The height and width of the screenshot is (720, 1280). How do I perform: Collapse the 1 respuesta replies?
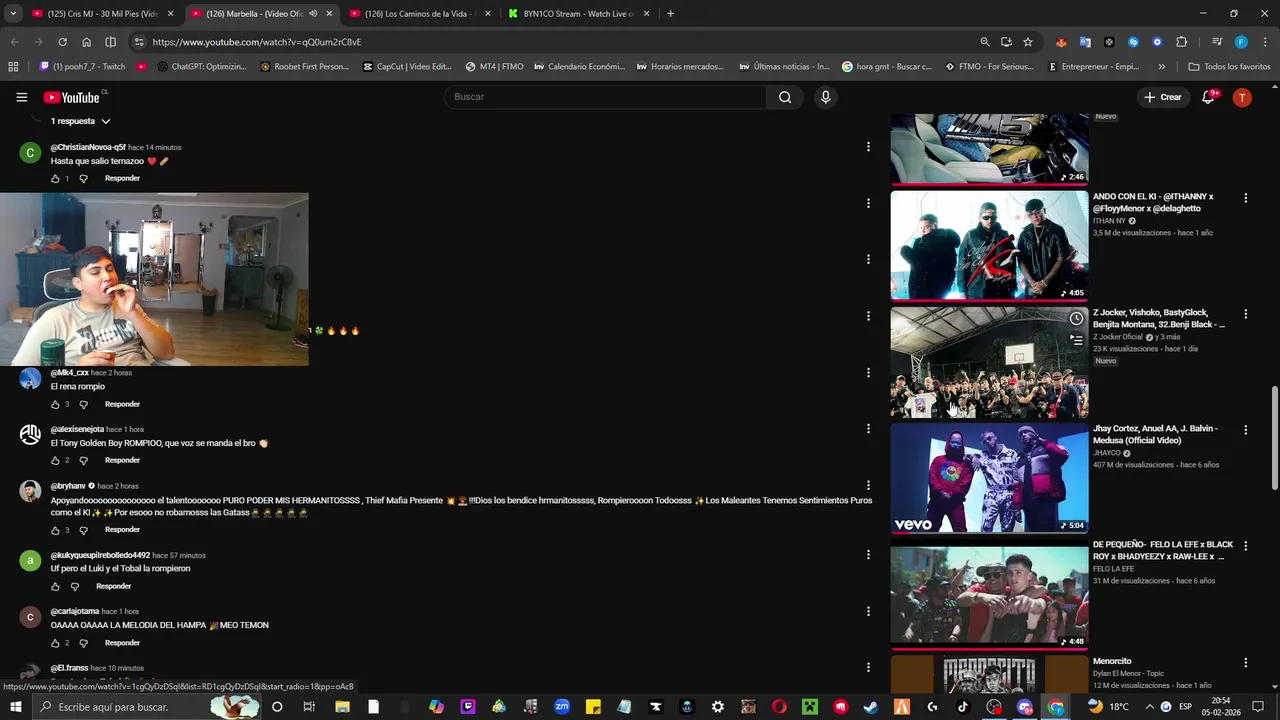(x=80, y=121)
